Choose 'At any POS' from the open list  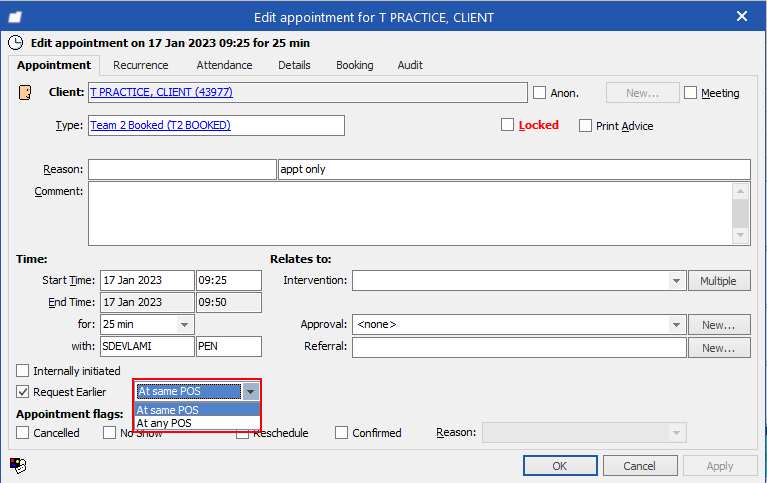tap(164, 423)
